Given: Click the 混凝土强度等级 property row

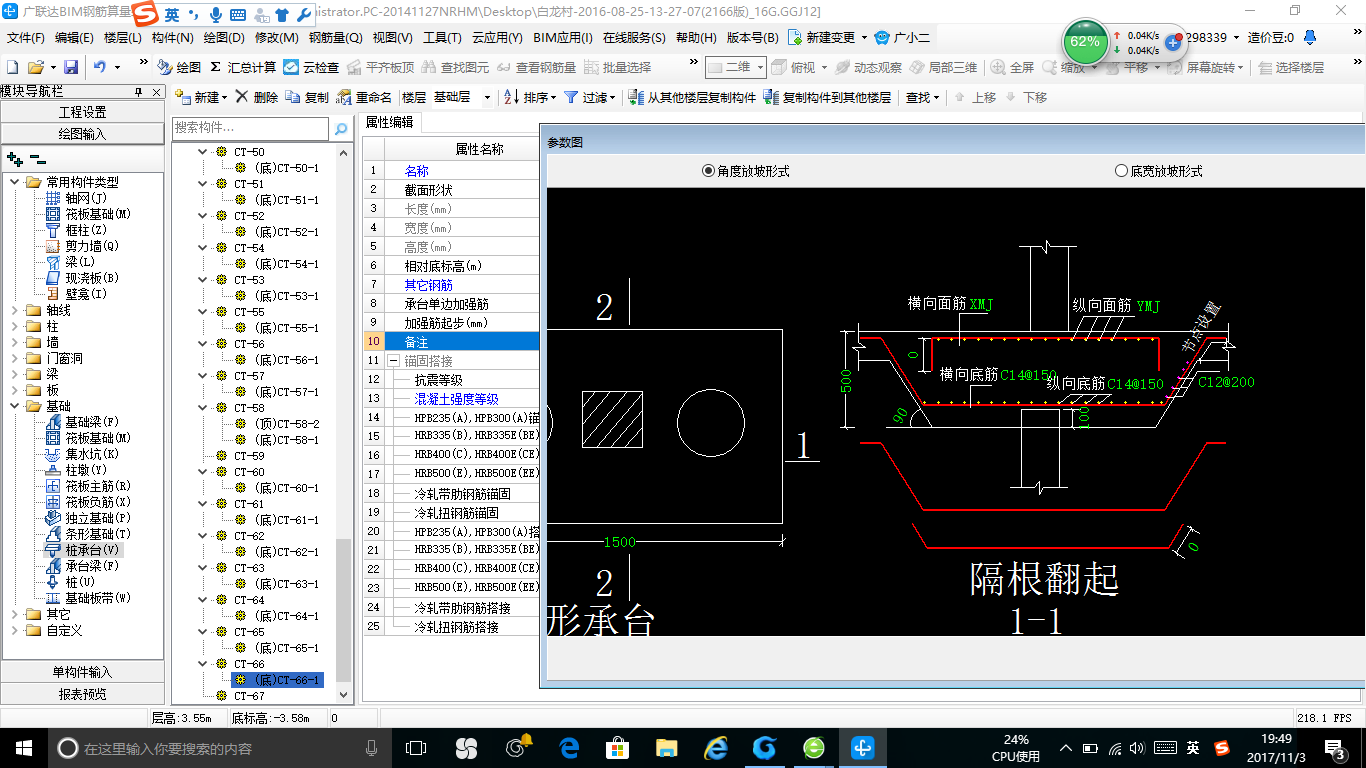Looking at the screenshot, I should (450, 398).
